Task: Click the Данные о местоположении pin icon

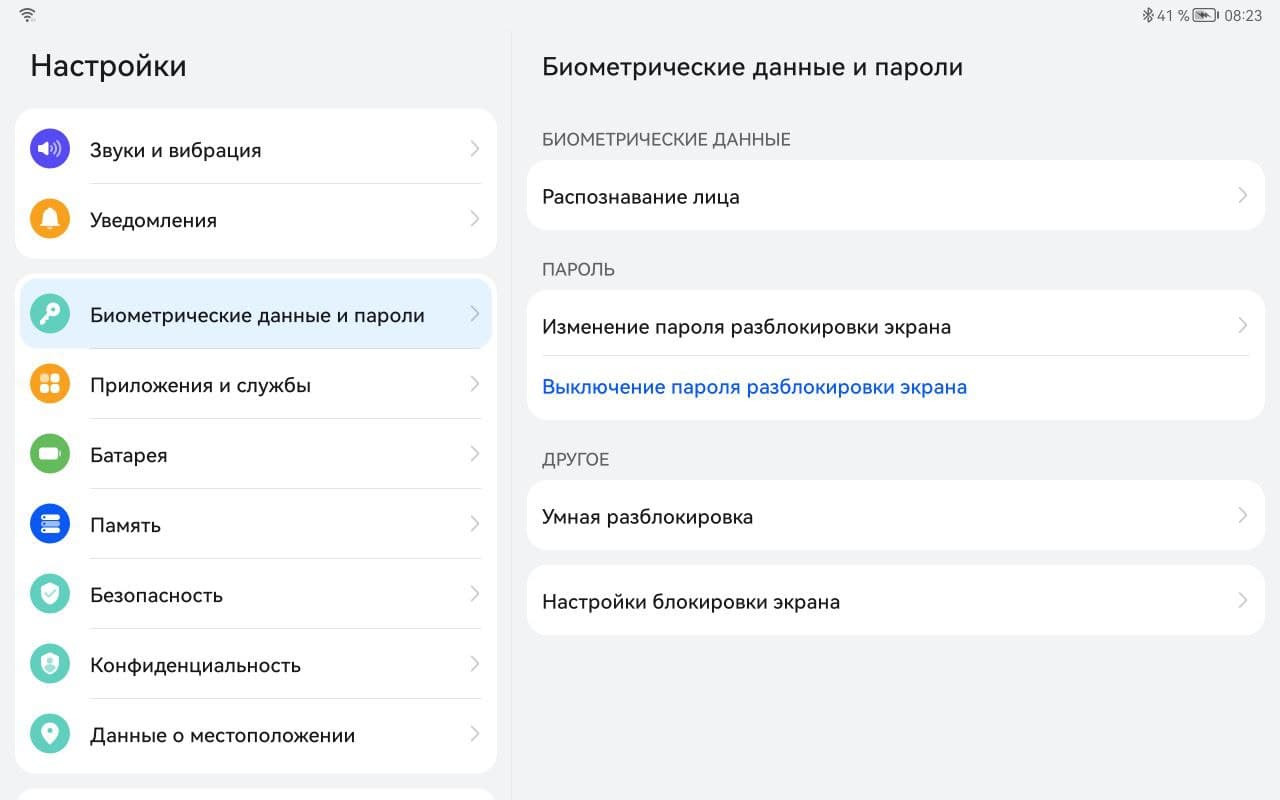Action: (x=50, y=734)
